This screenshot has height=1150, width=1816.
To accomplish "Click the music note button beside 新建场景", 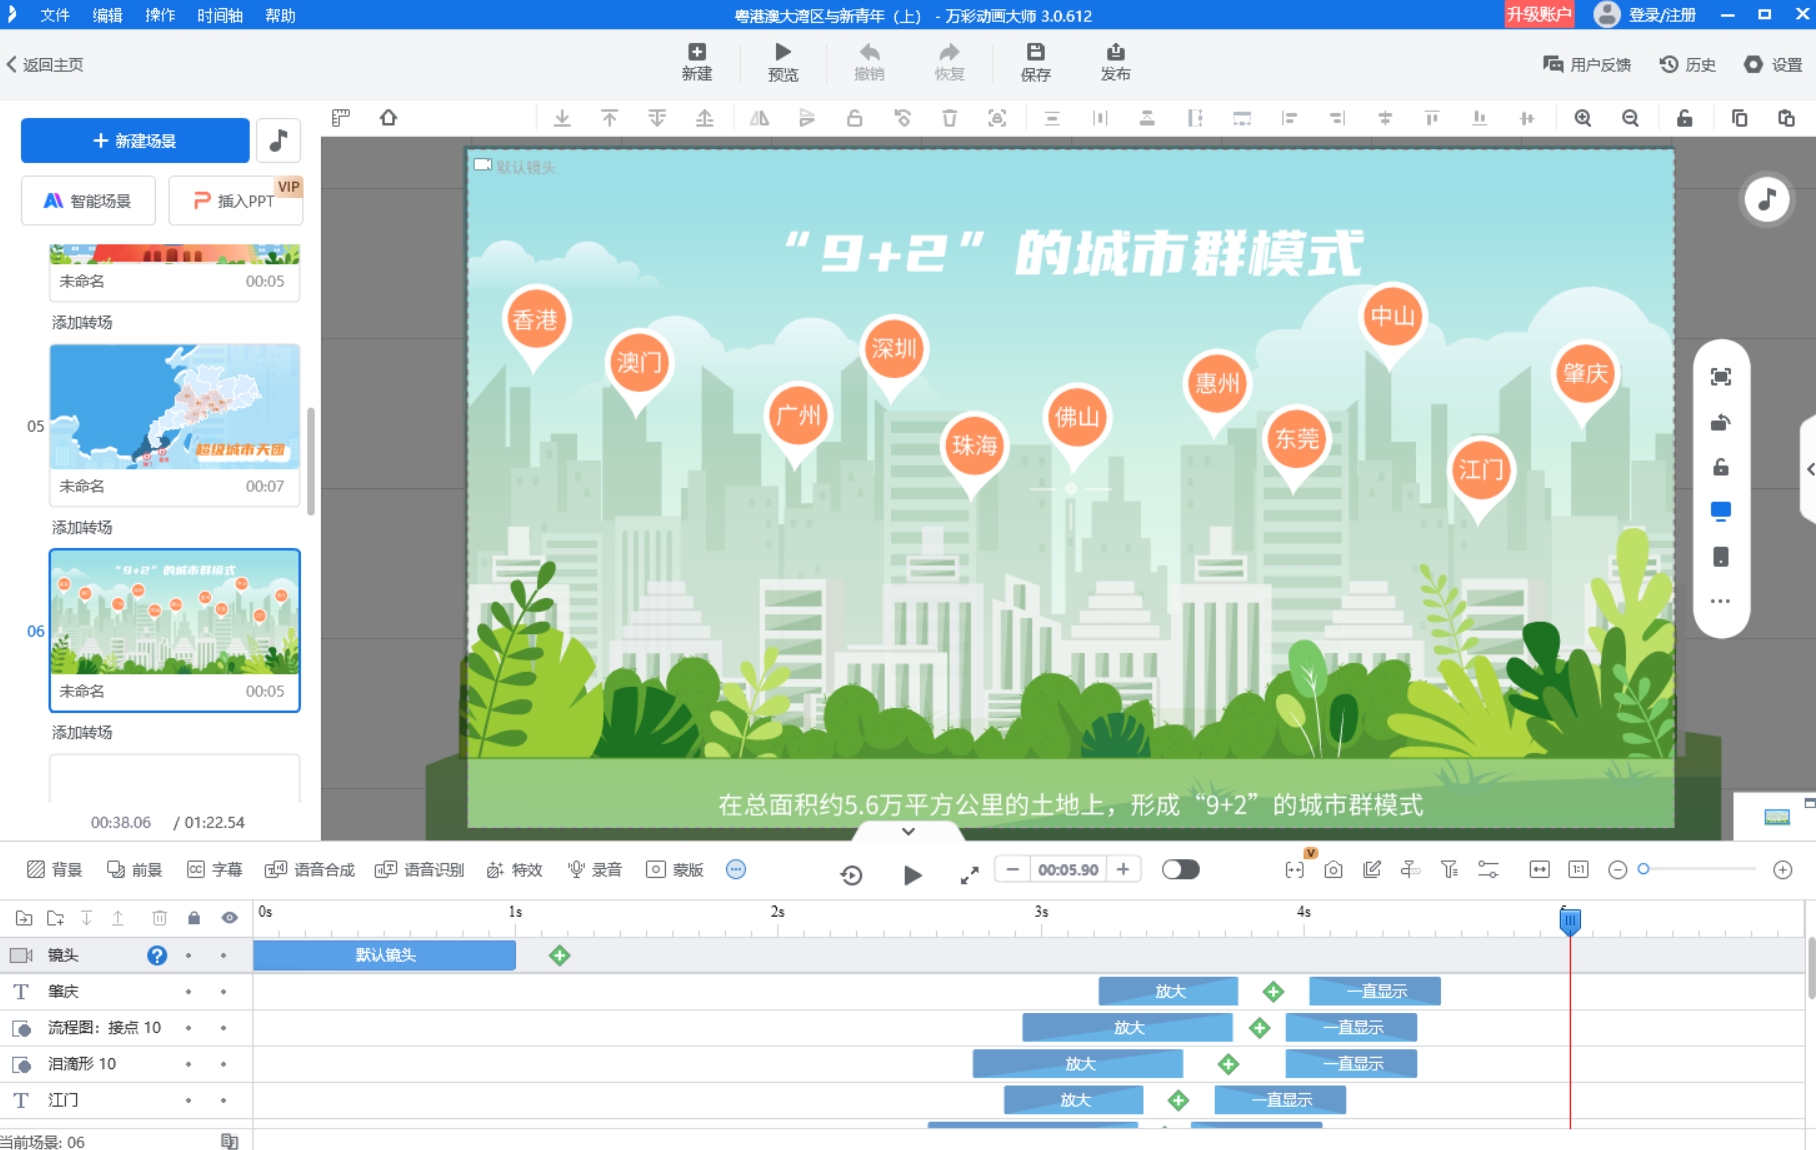I will [x=279, y=140].
